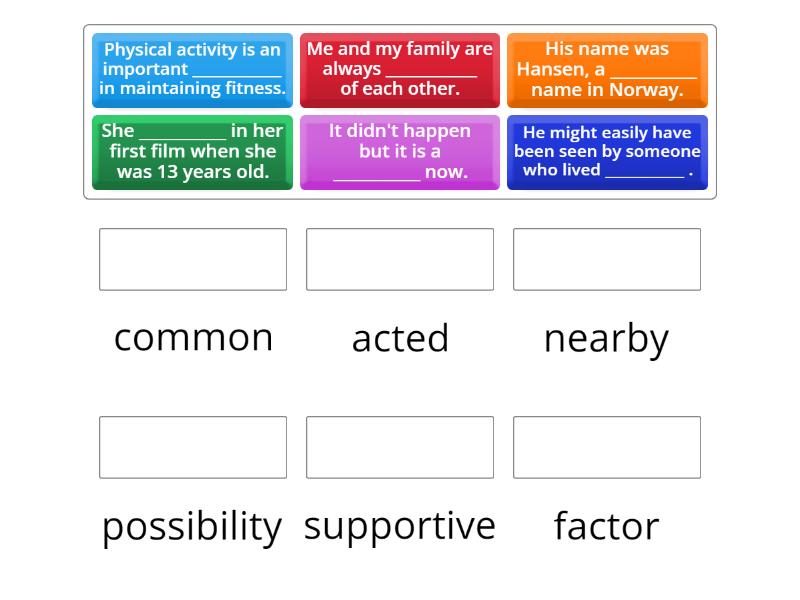This screenshot has width=800, height=600.
Task: Click the empty box above 'supportive'
Action: [x=400, y=447]
